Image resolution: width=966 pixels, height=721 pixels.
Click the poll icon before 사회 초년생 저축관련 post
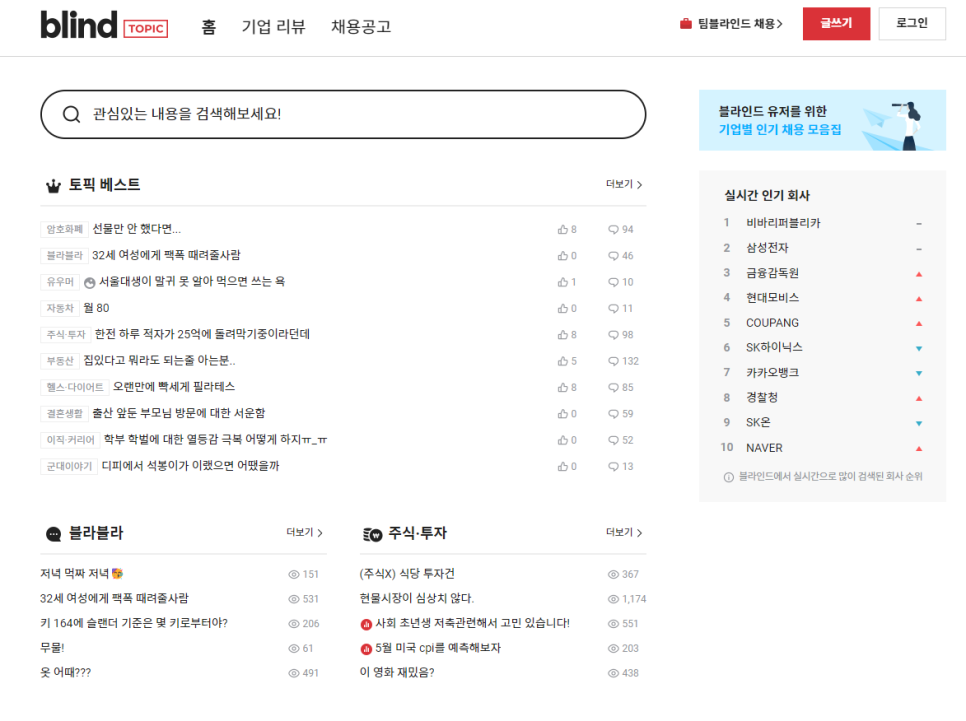pos(366,624)
